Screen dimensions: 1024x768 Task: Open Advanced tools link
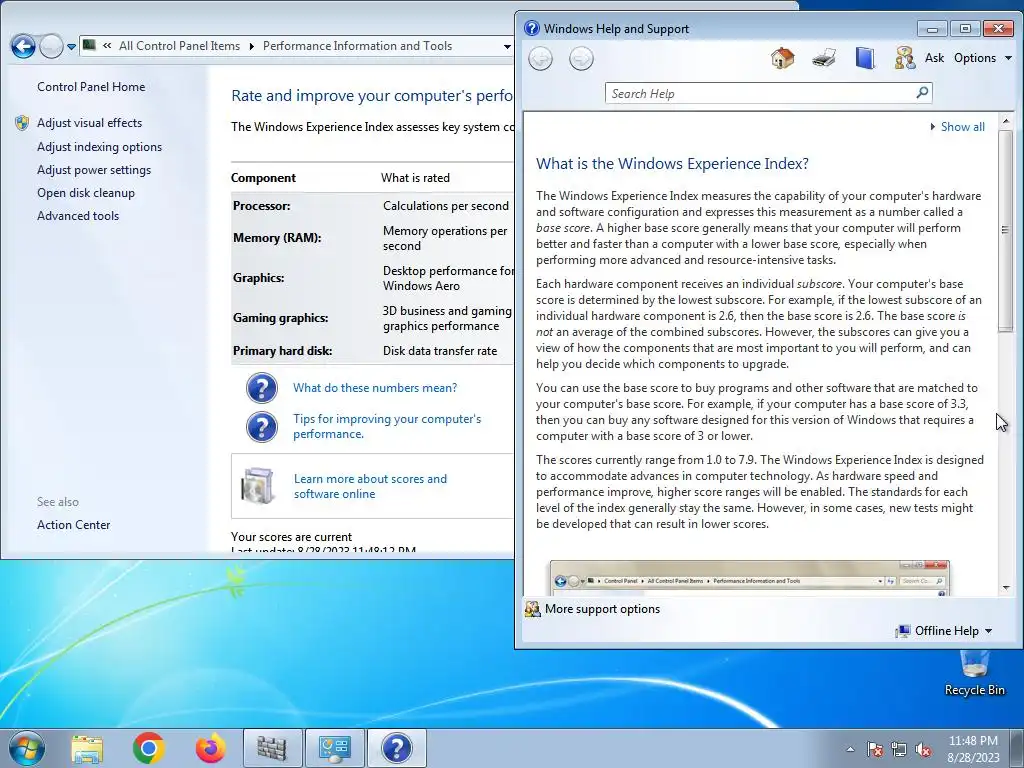(78, 216)
